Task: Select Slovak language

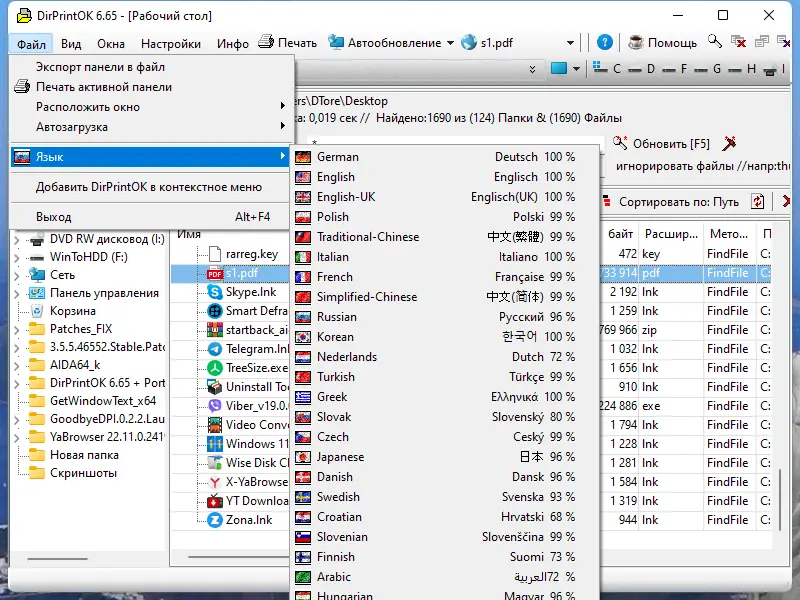Action: tap(444, 417)
